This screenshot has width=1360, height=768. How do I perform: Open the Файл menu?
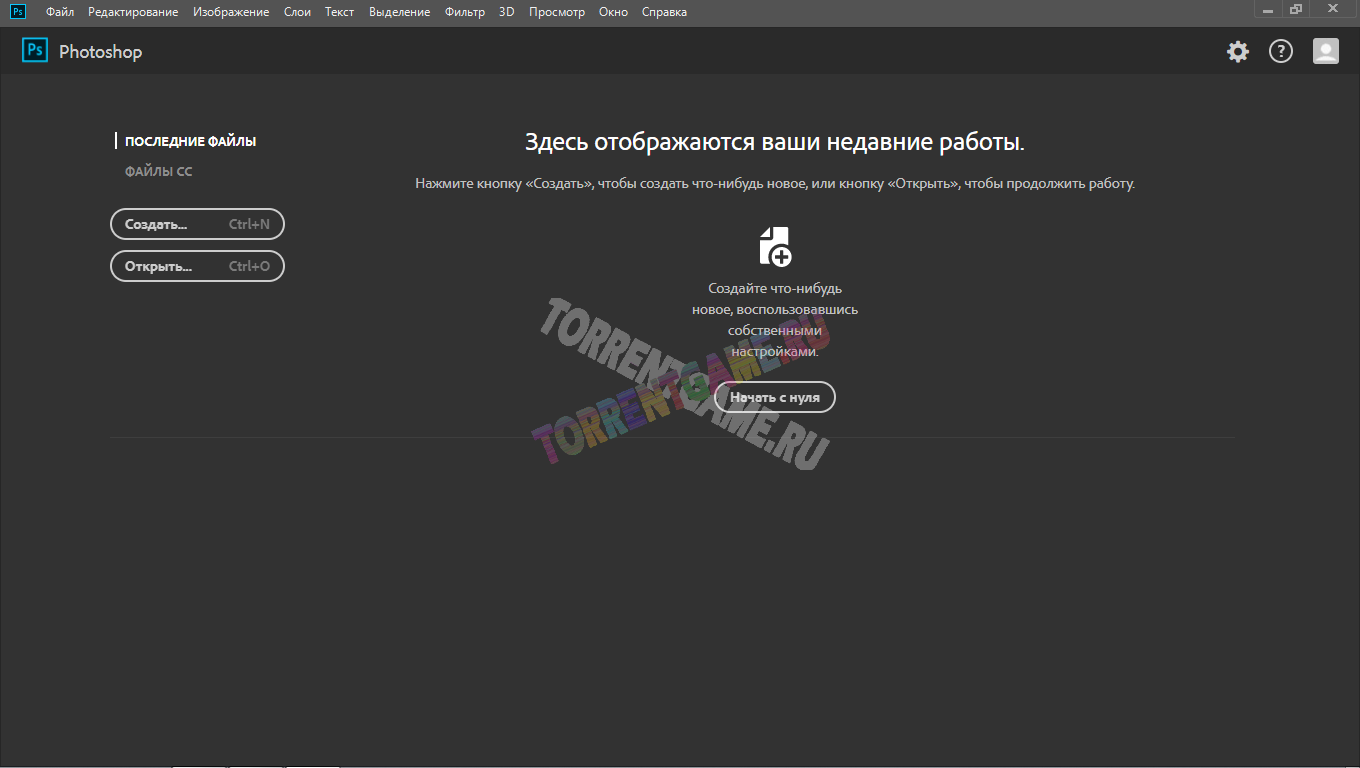(59, 11)
